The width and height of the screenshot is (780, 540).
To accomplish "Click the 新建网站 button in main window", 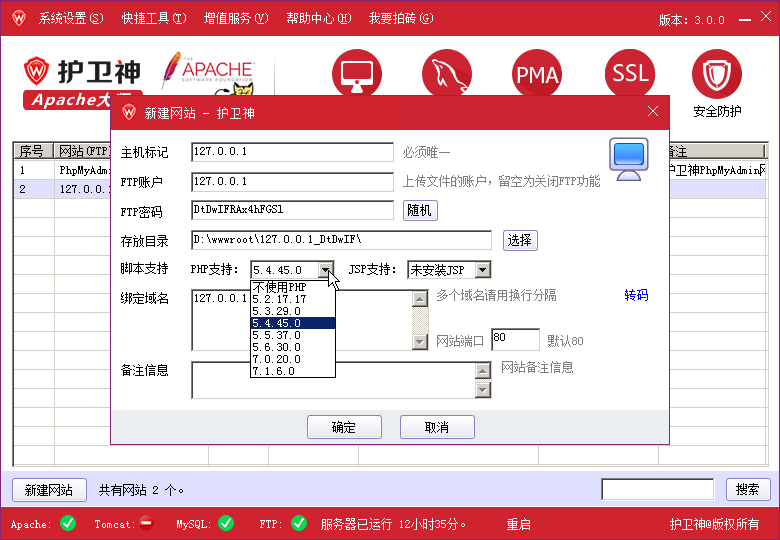I will pos(49,490).
